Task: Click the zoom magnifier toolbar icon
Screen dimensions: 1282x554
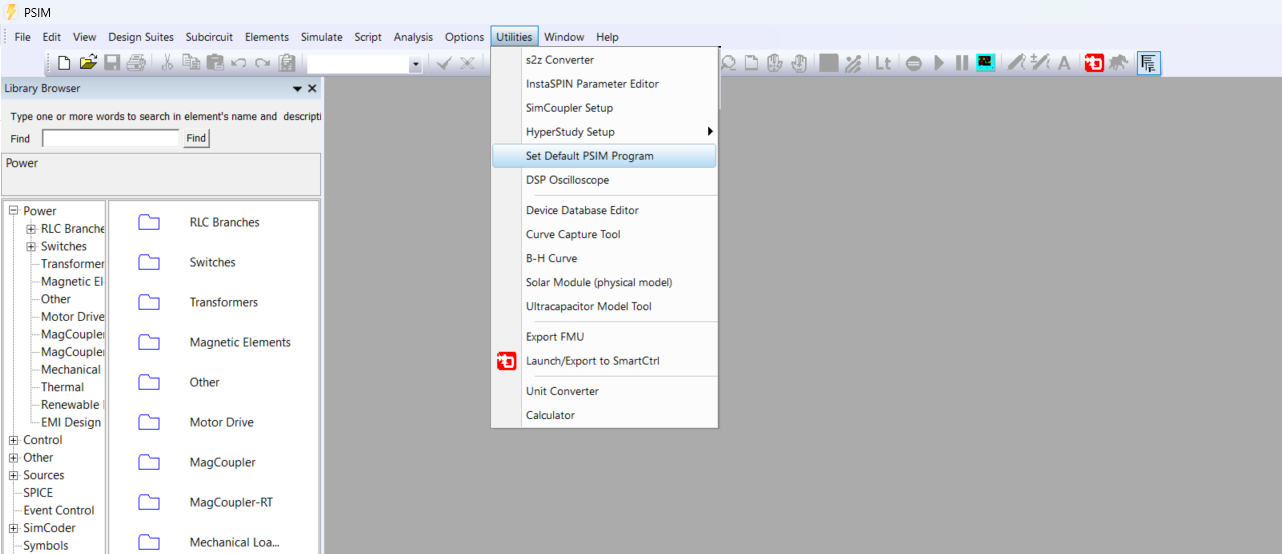Action: pyautogui.click(x=729, y=63)
